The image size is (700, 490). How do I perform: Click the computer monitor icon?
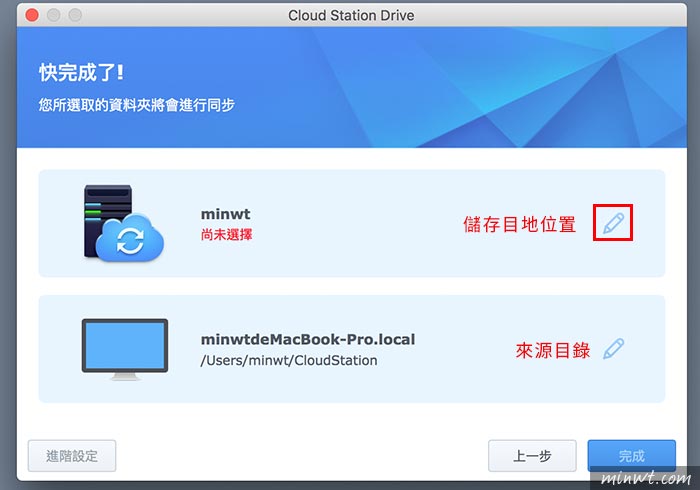(x=125, y=349)
